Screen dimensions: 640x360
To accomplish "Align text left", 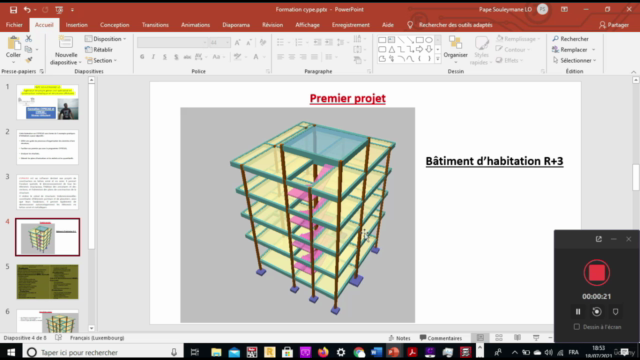I will [x=280, y=57].
